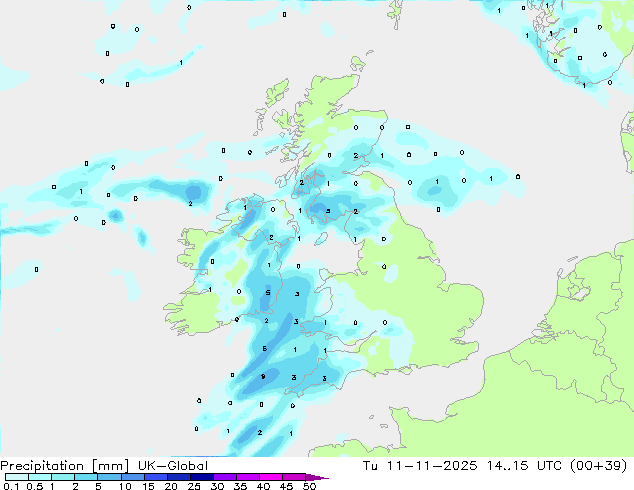The image size is (634, 490).
Task: Click the "UK-Global" model label
Action: 173,466
